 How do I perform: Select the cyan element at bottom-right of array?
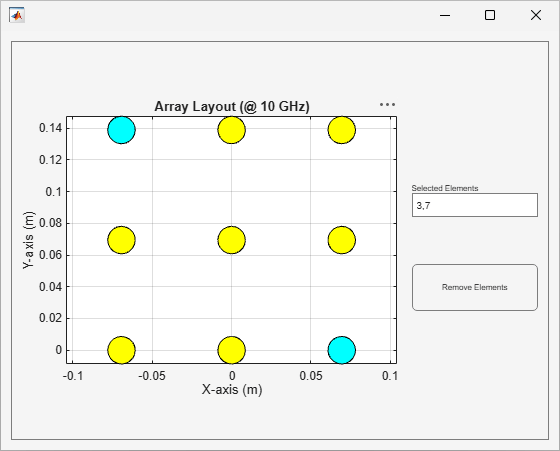pyautogui.click(x=342, y=350)
